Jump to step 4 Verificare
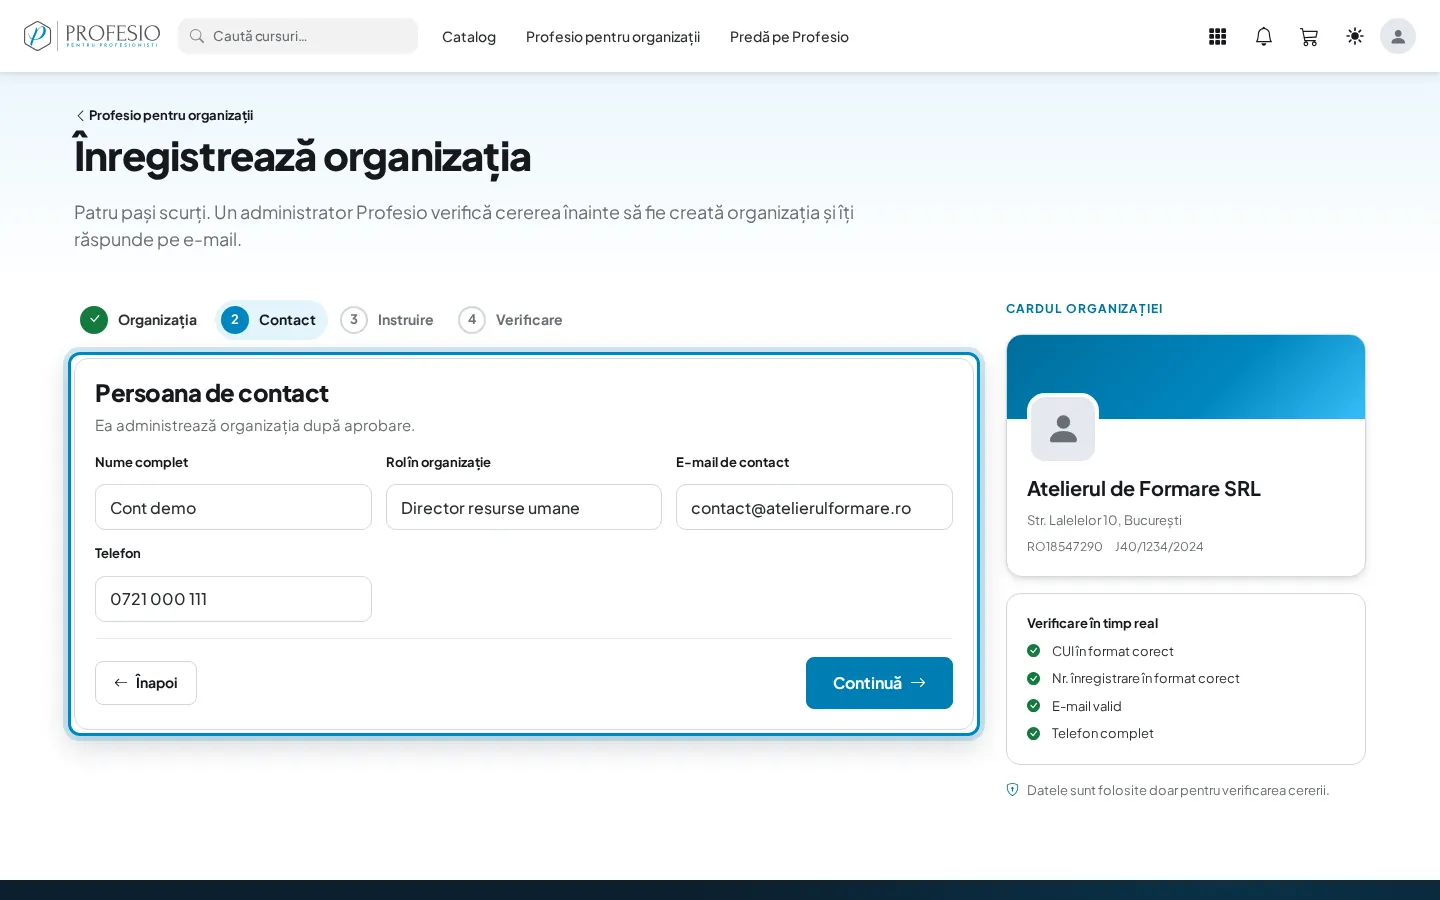 pyautogui.click(x=512, y=320)
